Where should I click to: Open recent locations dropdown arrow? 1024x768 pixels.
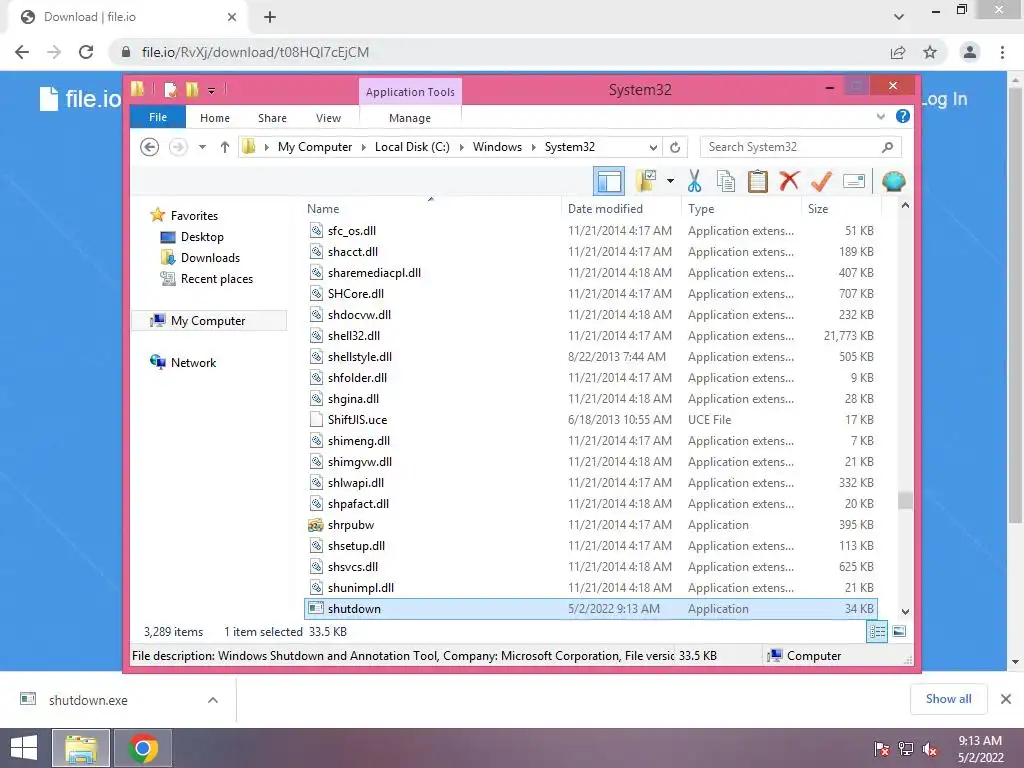(x=202, y=147)
